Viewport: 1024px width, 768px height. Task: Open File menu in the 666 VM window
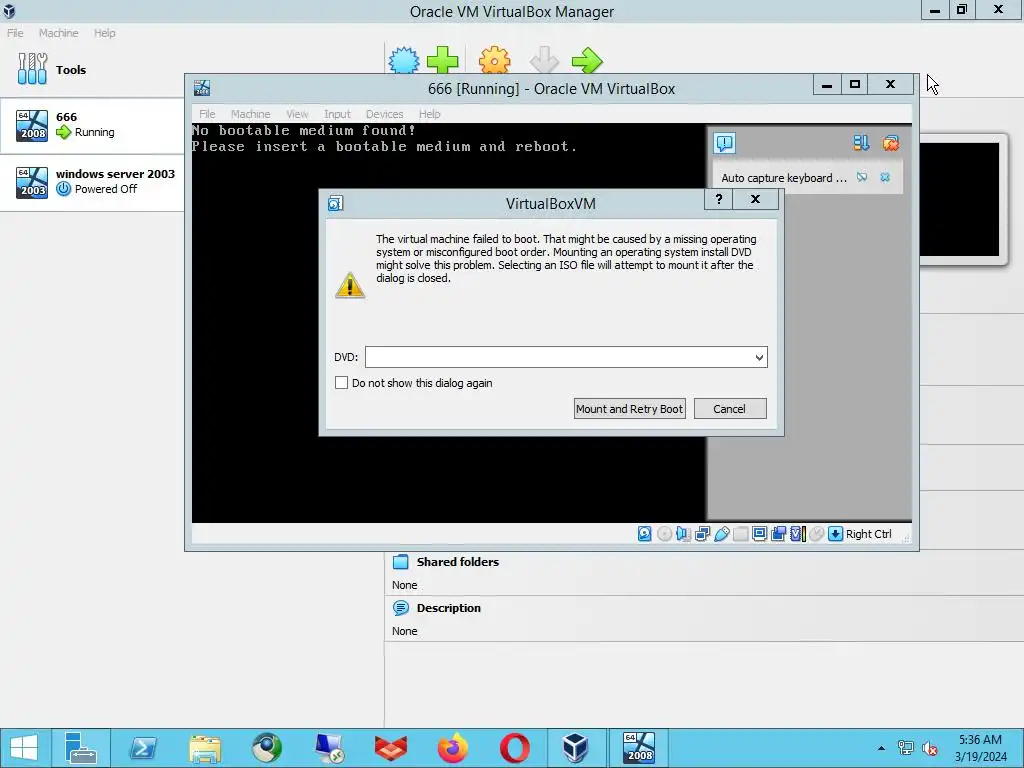click(207, 114)
